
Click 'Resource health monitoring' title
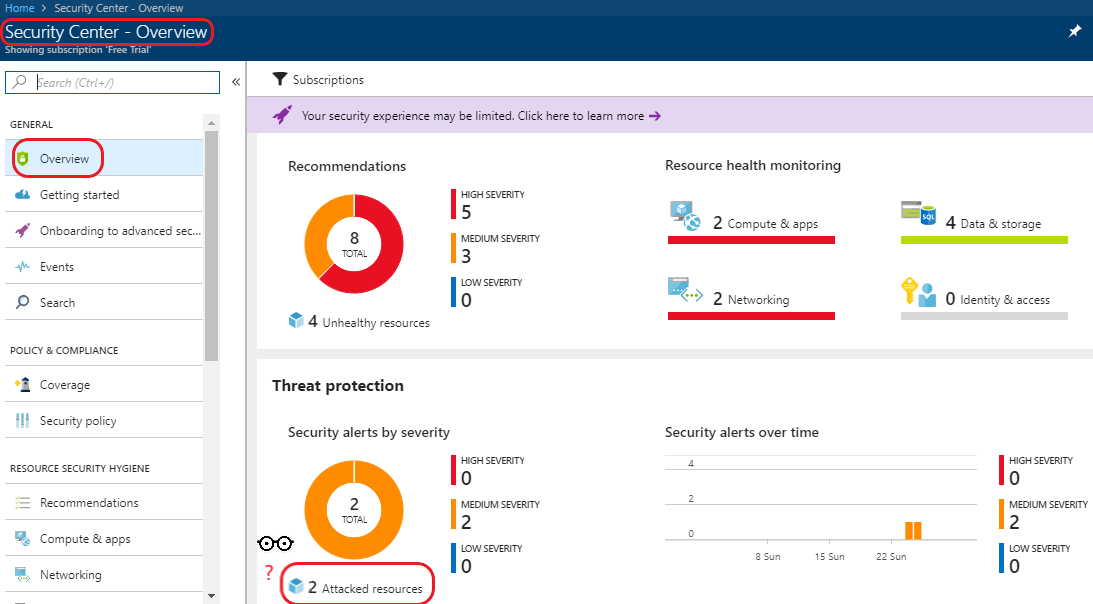point(753,165)
